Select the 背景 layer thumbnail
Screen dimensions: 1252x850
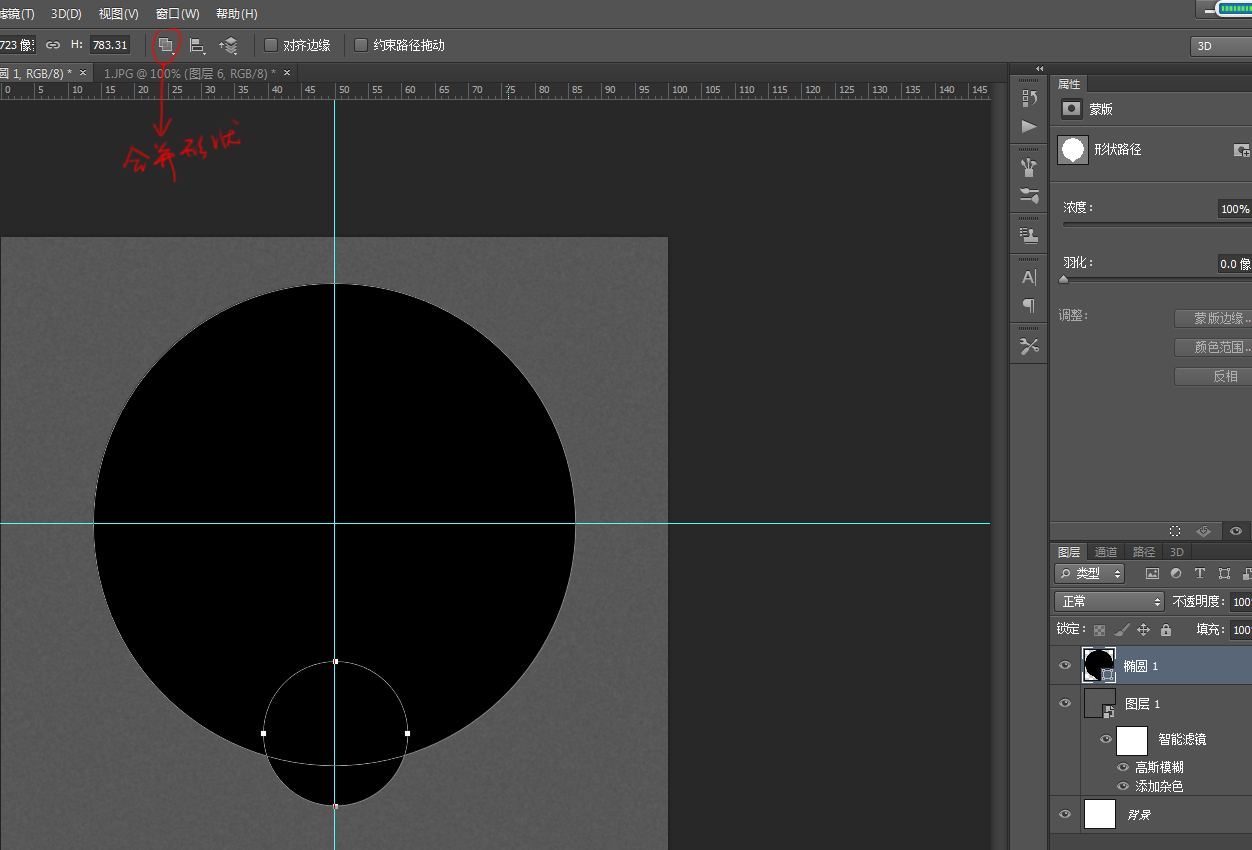[1099, 814]
